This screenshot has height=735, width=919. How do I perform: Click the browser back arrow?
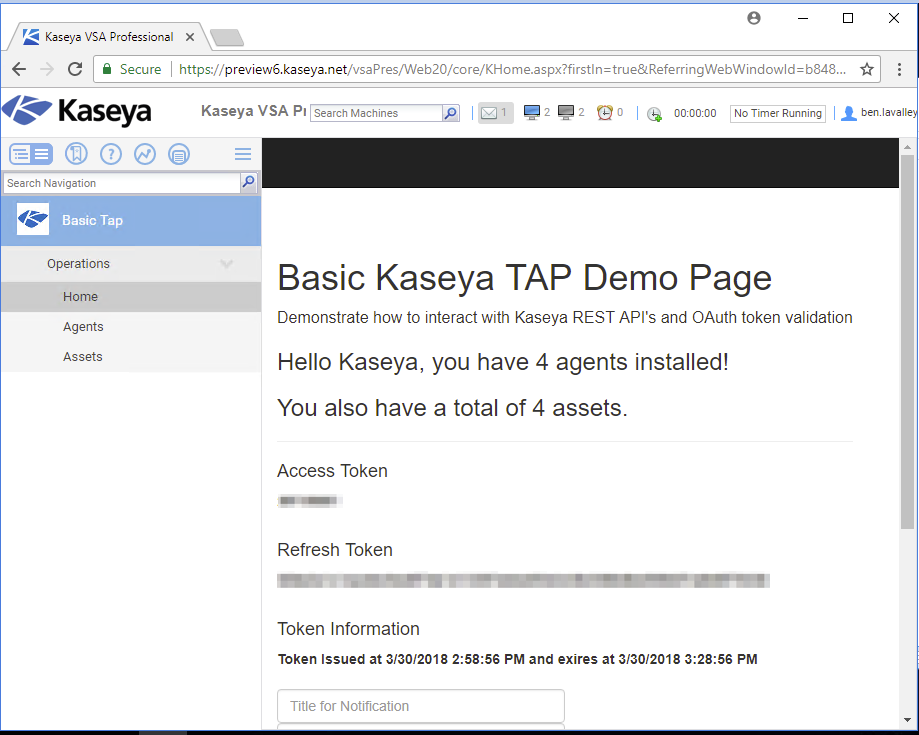pos(19,69)
